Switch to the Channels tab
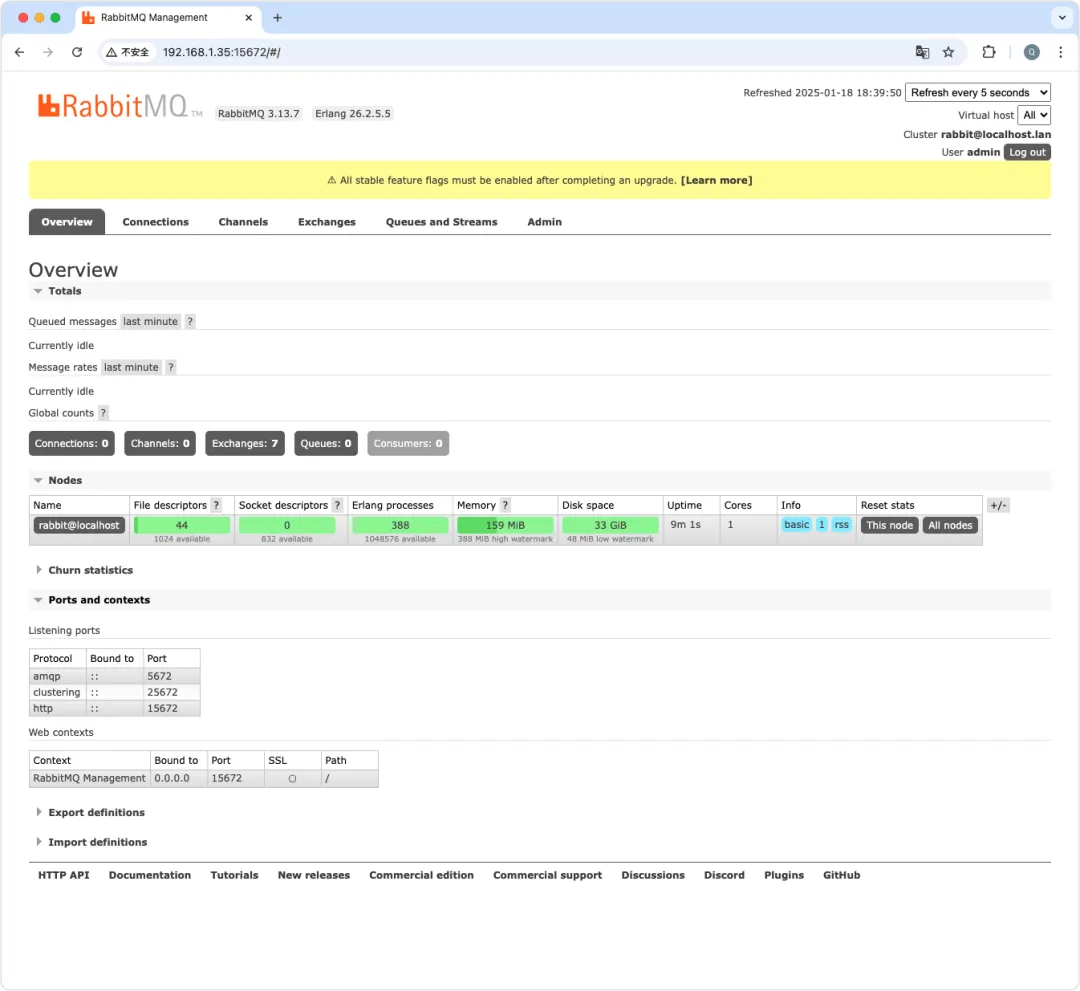Image resolution: width=1080 pixels, height=991 pixels. [x=243, y=222]
